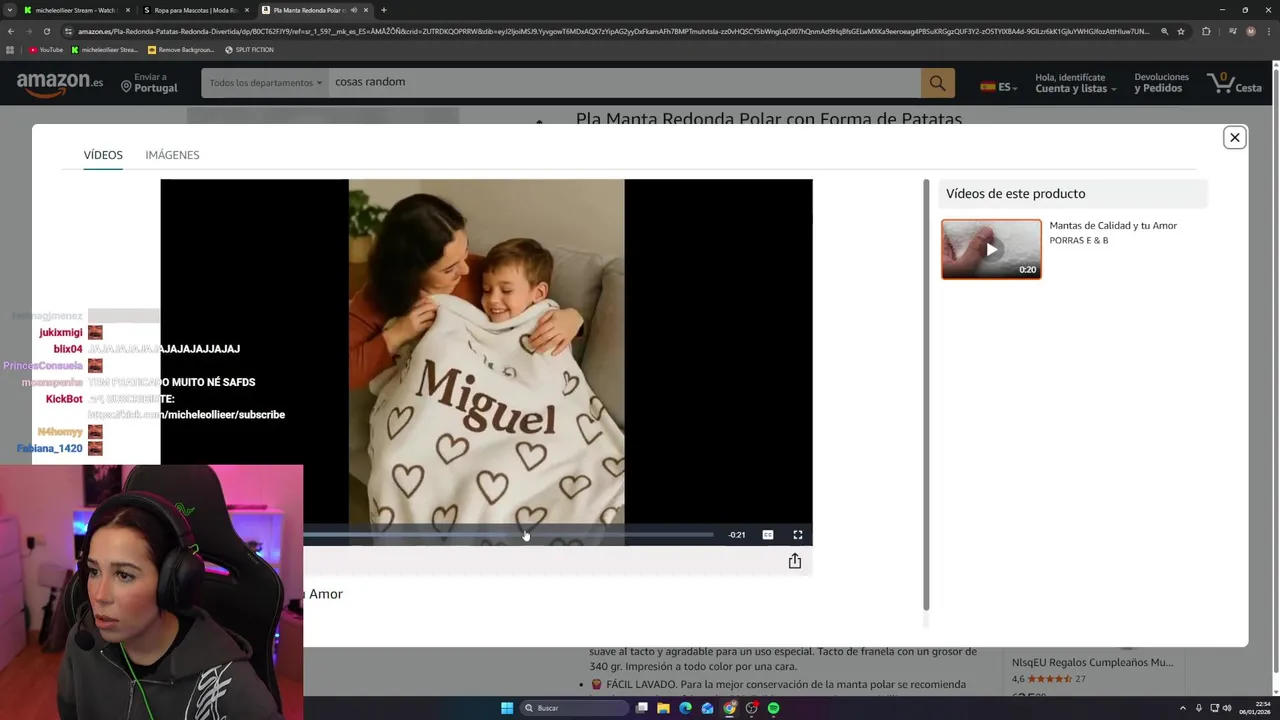Viewport: 1280px width, 720px height.
Task: Click the video title Mantas de Calidad y tu Amor
Action: click(1113, 226)
